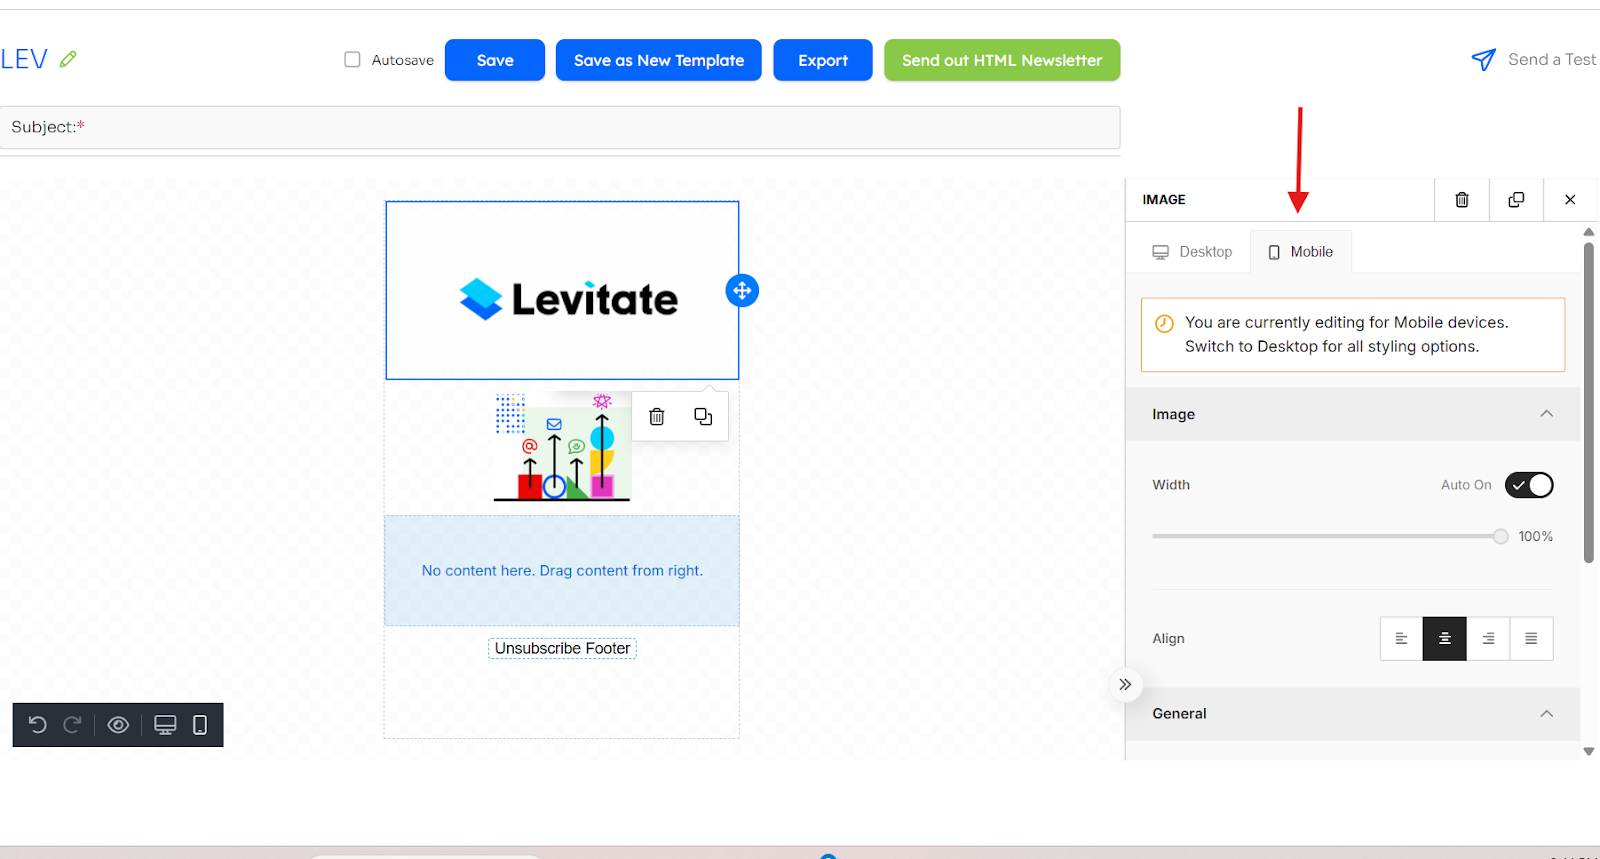Enable the Autosave checkbox
Screen dimensions: 1600x859
point(352,60)
